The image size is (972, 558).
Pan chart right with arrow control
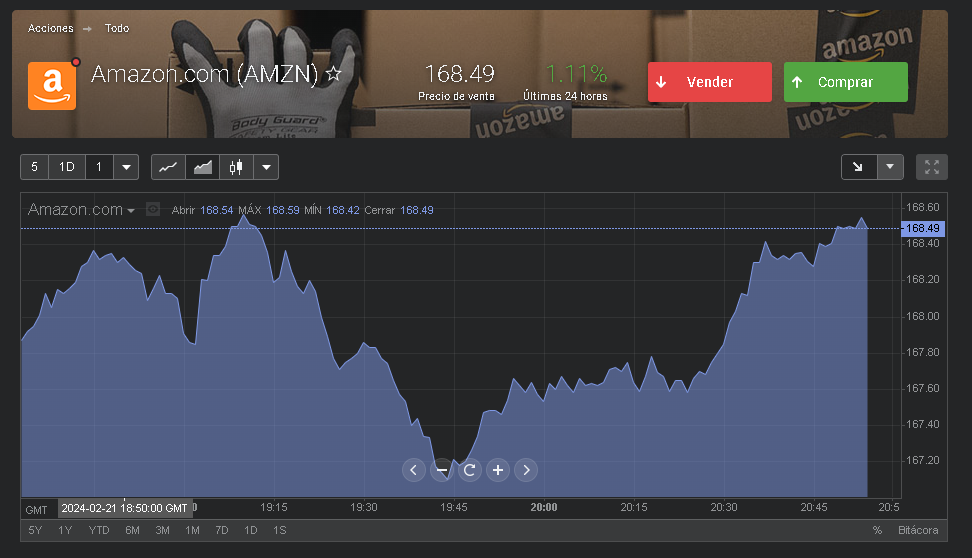pyautogui.click(x=526, y=470)
